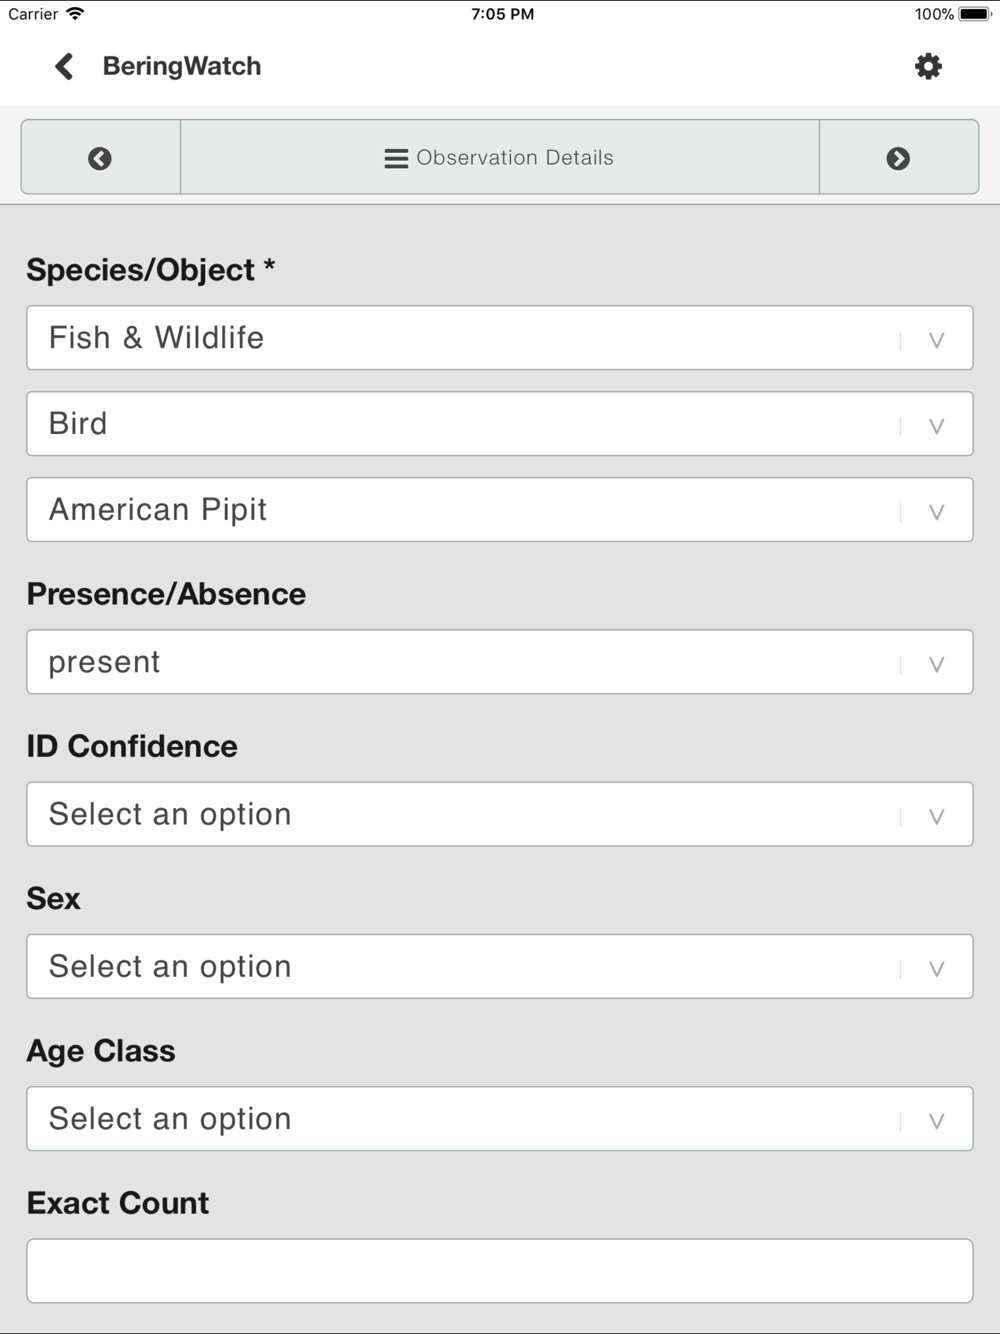Tap the hamburger icon by Observation Details
Viewport: 1000px width, 1334px height.
point(396,158)
